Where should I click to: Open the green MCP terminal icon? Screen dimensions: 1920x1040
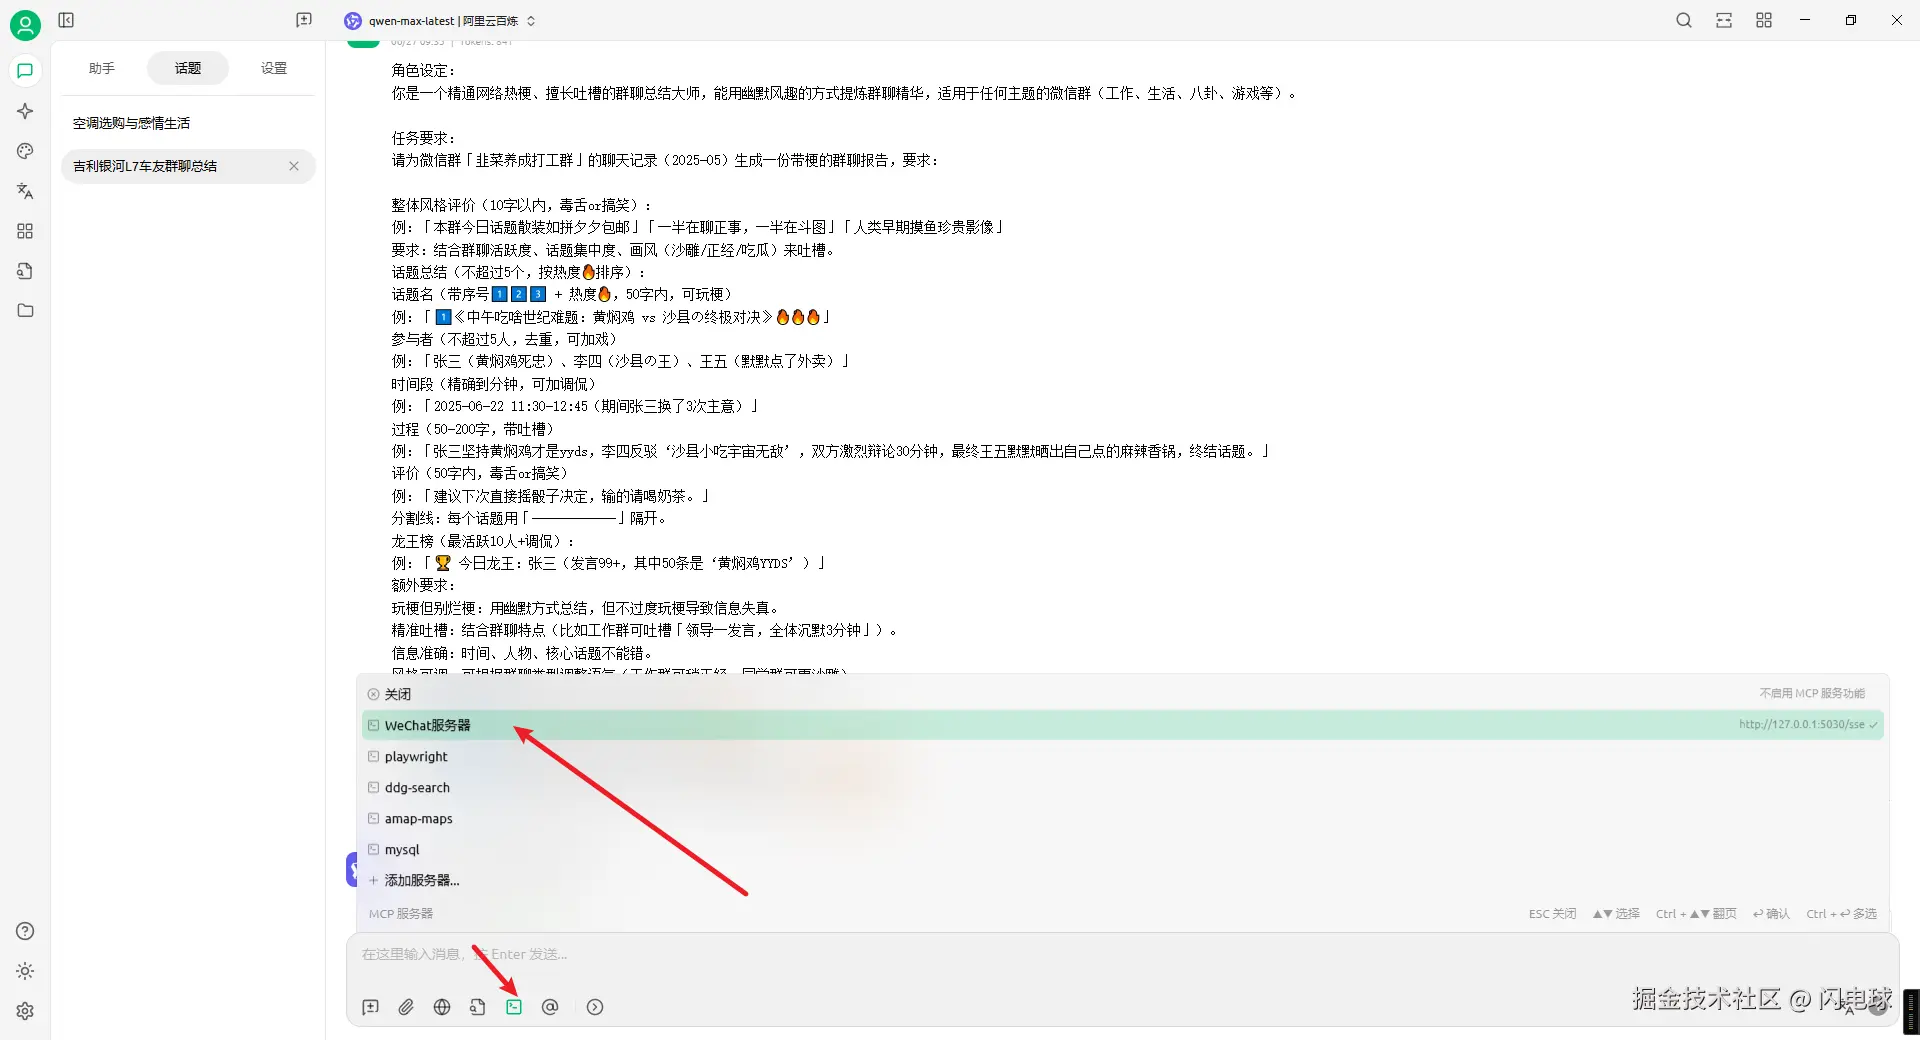(514, 1007)
